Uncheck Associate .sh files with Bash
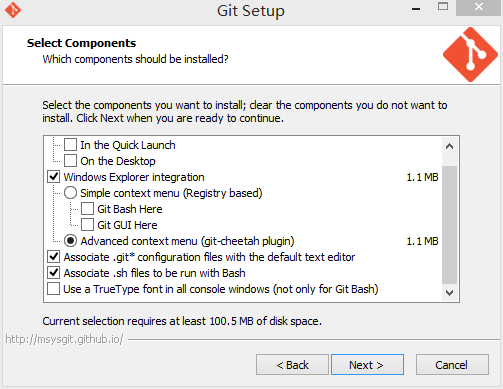503x389 pixels. pos(54,273)
